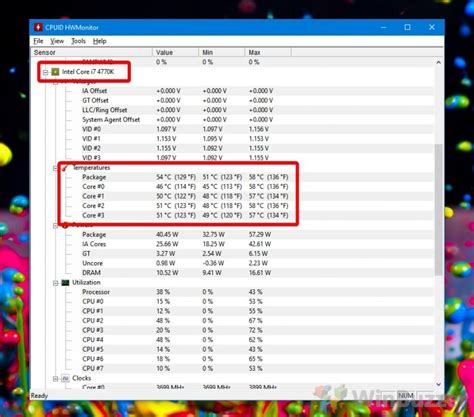
Task: Select the VID #1 row
Action: tap(233, 139)
